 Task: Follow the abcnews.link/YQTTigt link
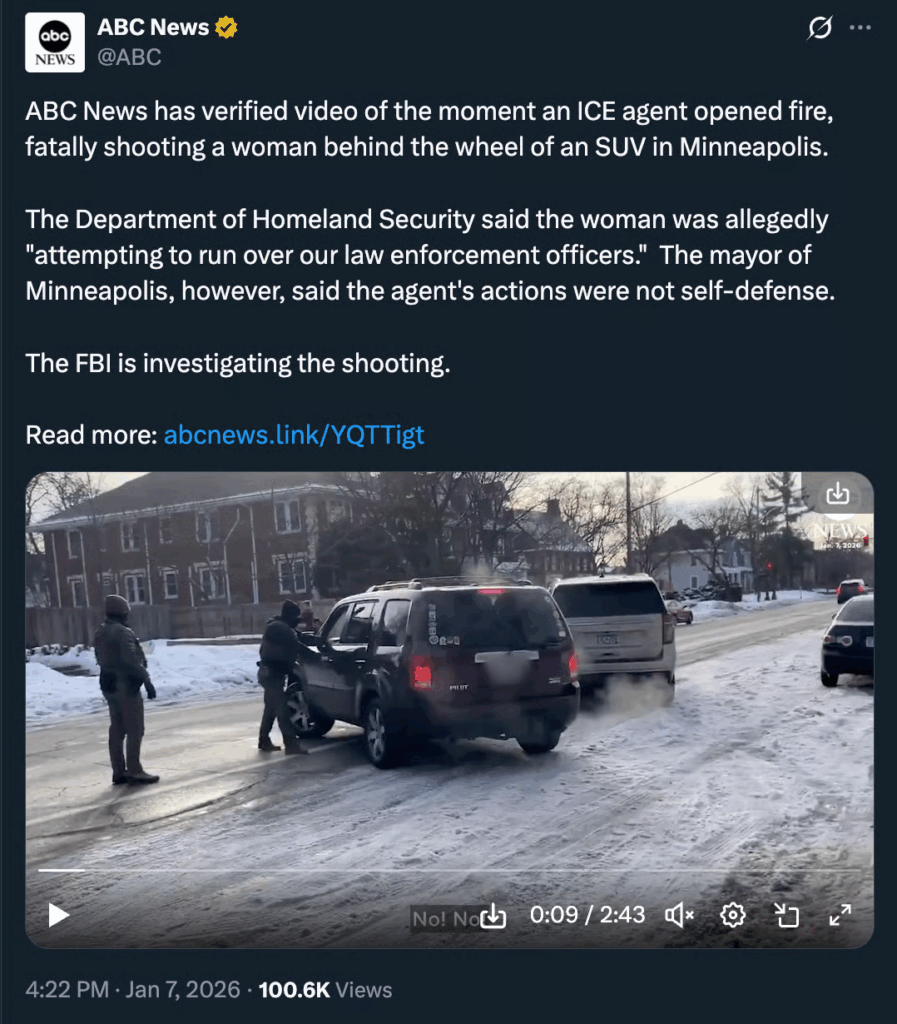pyautogui.click(x=294, y=435)
